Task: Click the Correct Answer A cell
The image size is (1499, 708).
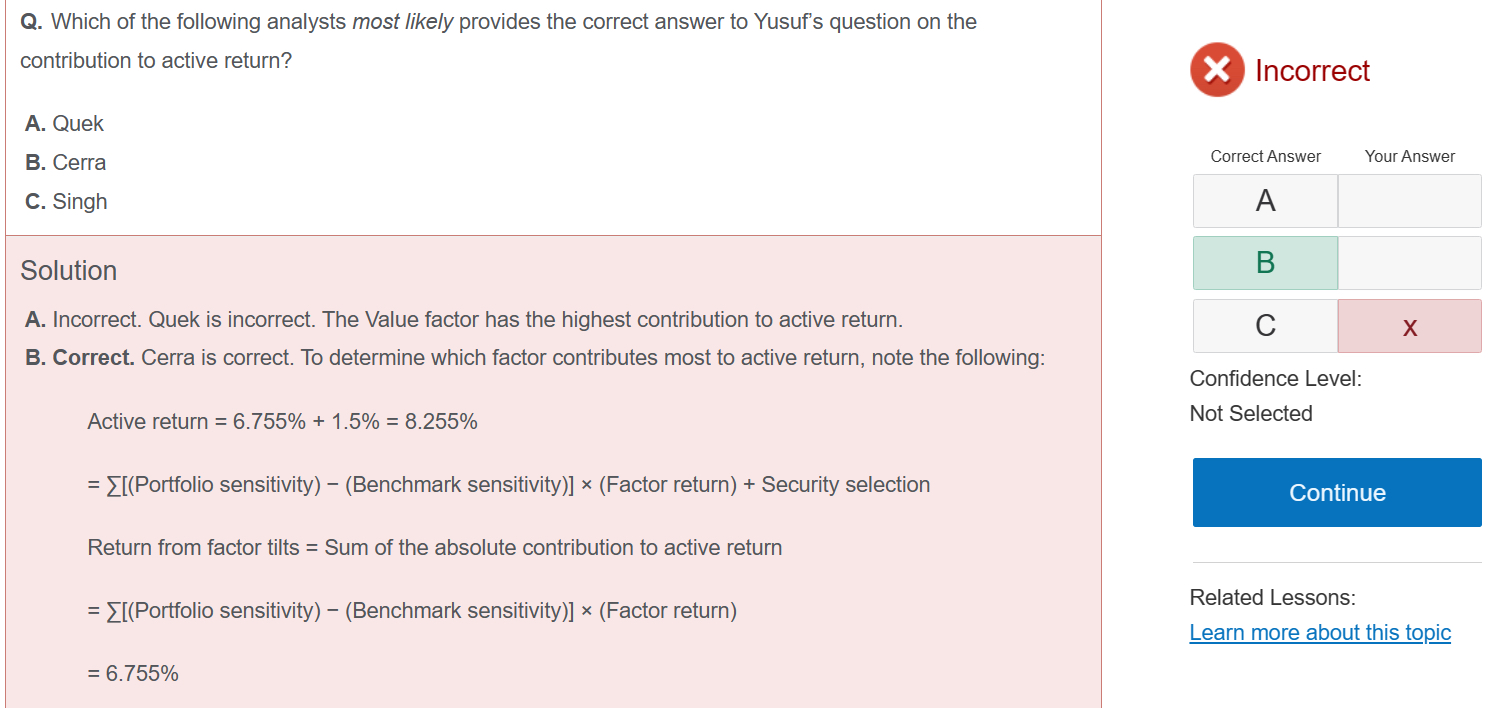Action: pyautogui.click(x=1265, y=201)
